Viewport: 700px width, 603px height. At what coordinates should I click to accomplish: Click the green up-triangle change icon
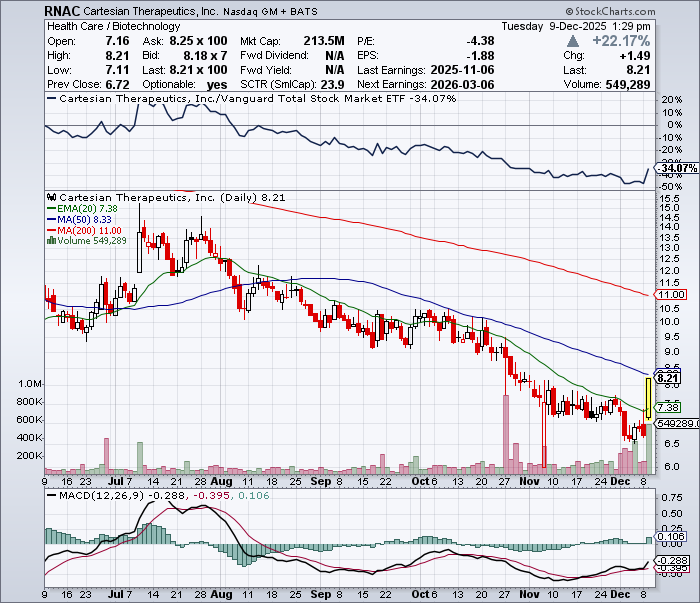pos(573,42)
